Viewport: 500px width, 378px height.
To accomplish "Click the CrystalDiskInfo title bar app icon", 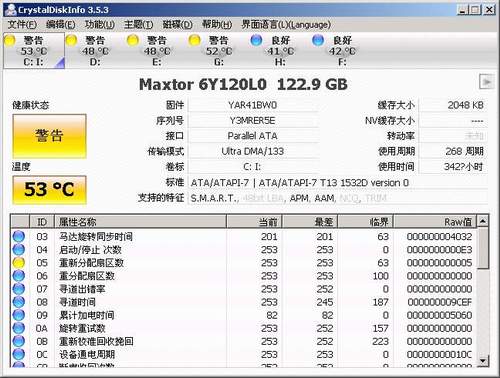I will pyautogui.click(x=10, y=10).
